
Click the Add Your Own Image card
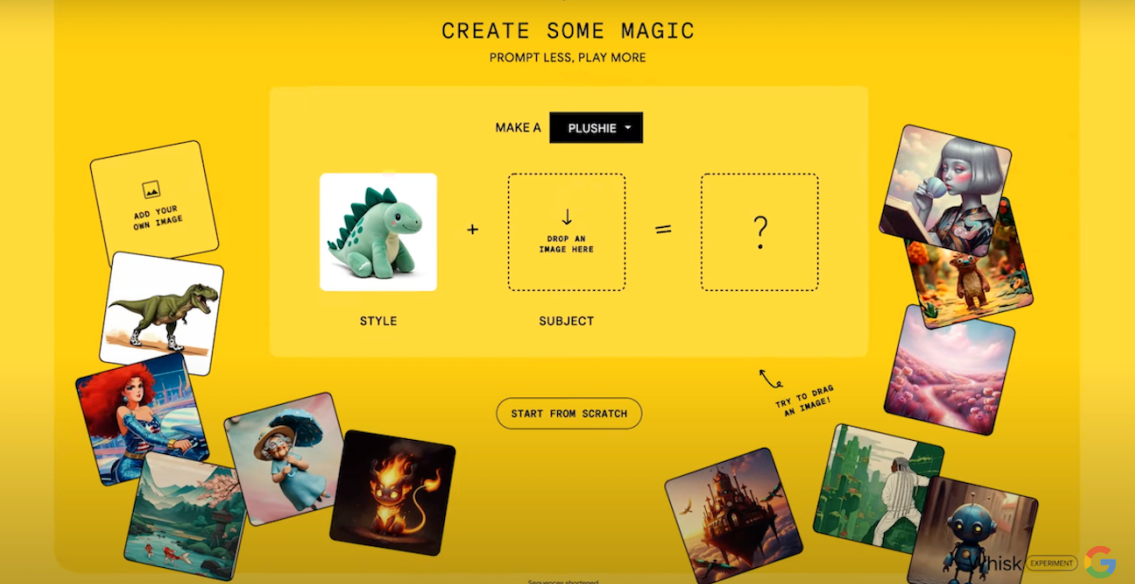click(154, 202)
